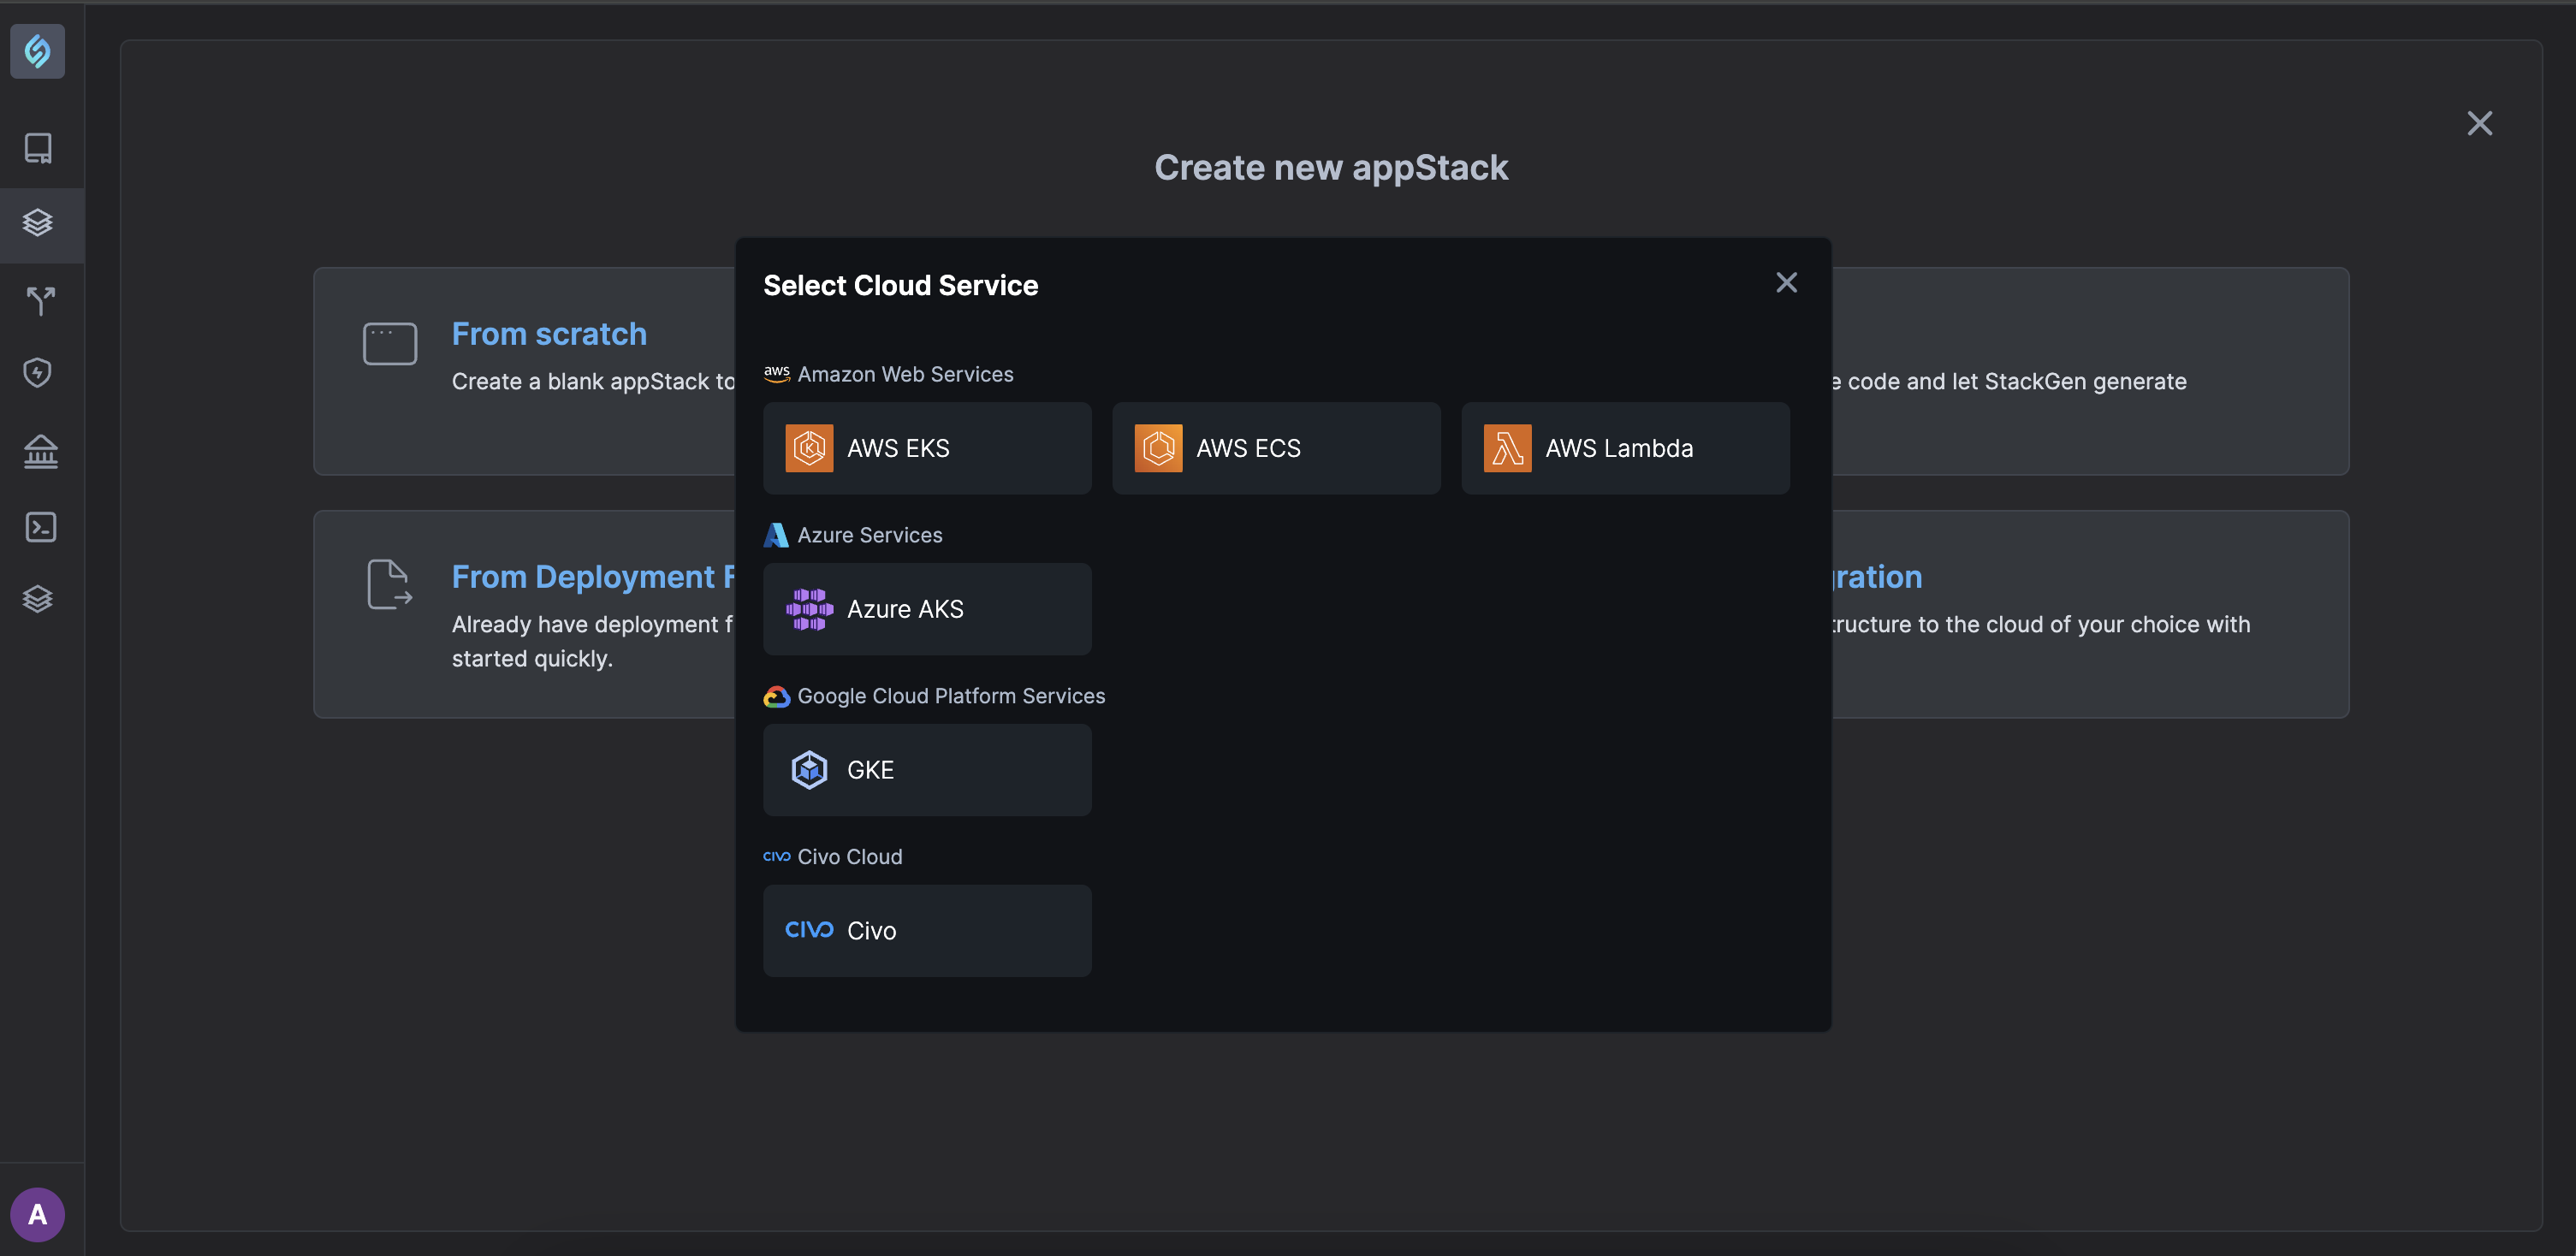Choose the AWS EKS service option
This screenshot has width=2576, height=1256.
click(927, 448)
